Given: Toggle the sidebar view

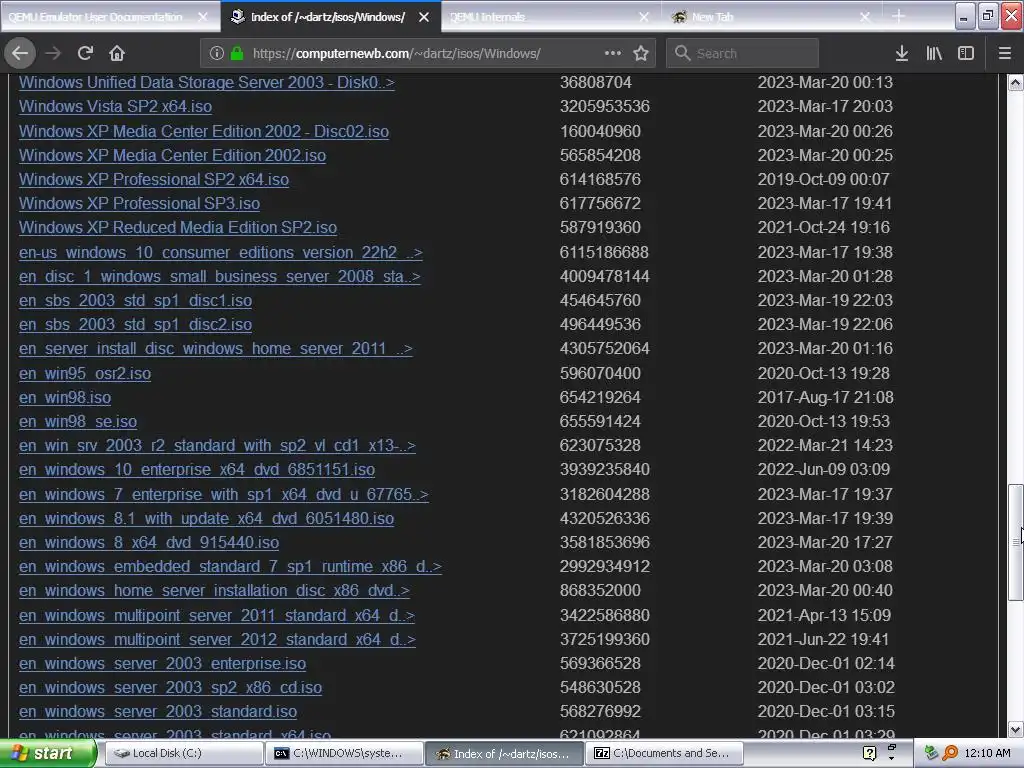Looking at the screenshot, I should pos(966,54).
